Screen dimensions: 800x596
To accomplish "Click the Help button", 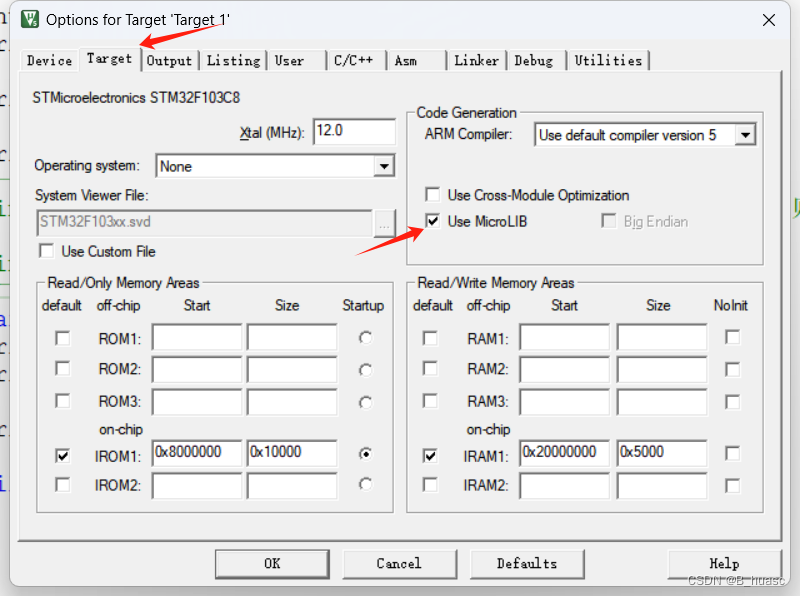I will pos(724,564).
